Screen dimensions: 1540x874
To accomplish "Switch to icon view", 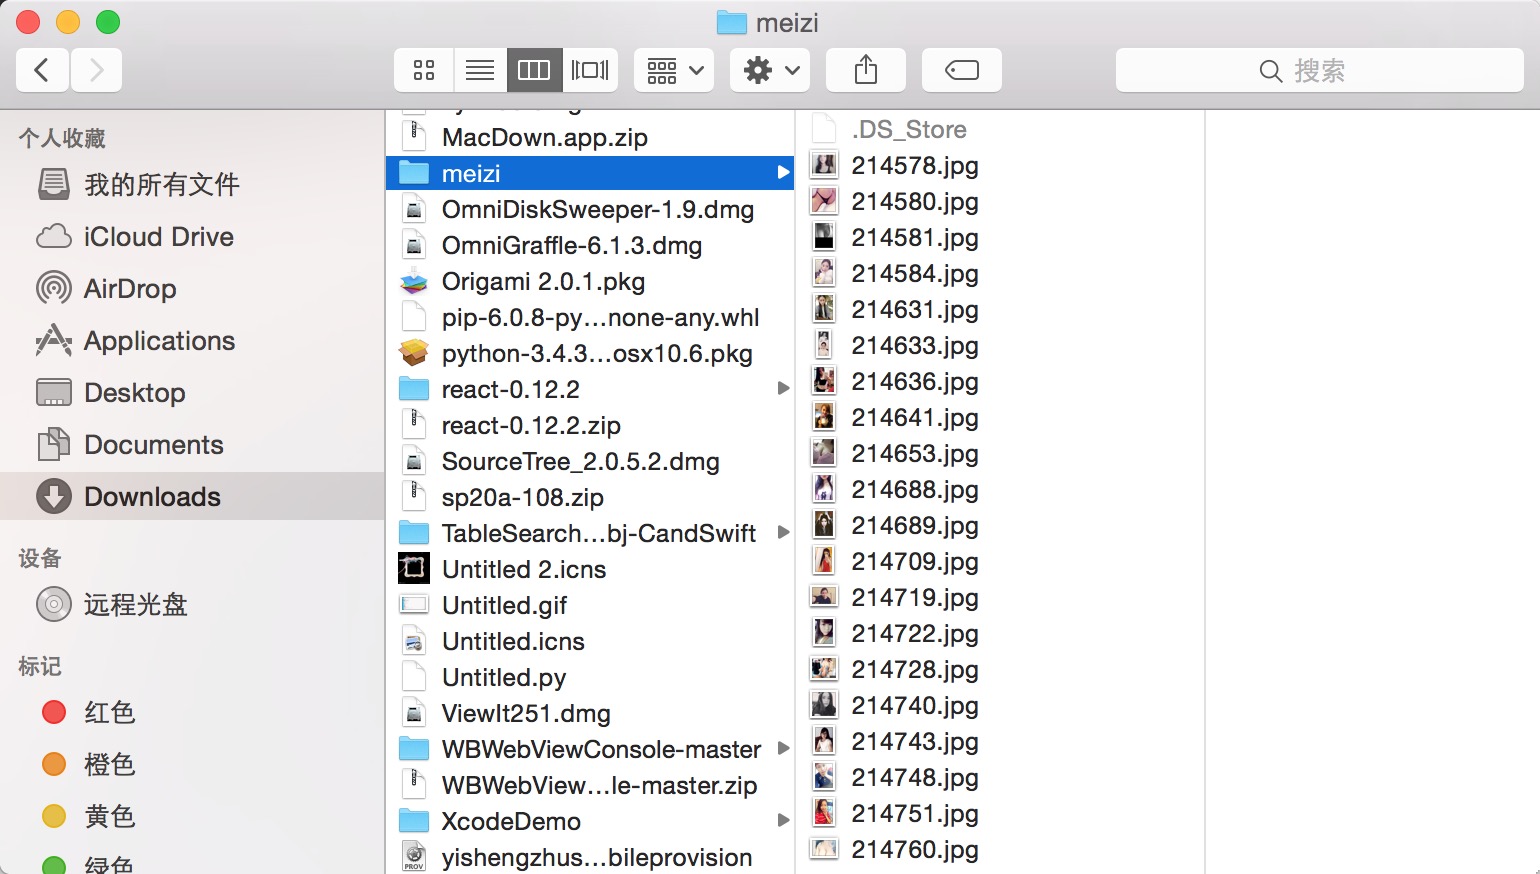I will [424, 70].
